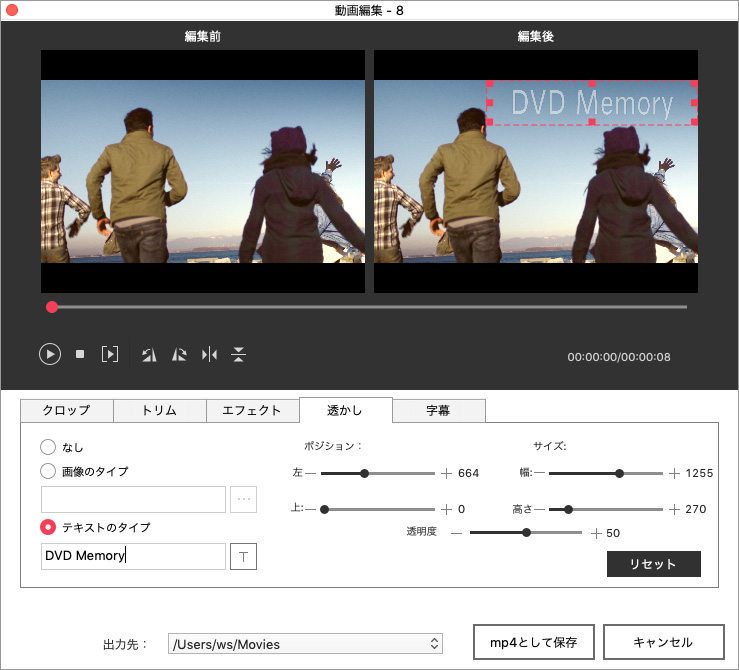The image size is (739, 670).
Task: Decrease watermark height with minus
Action: 539,509
